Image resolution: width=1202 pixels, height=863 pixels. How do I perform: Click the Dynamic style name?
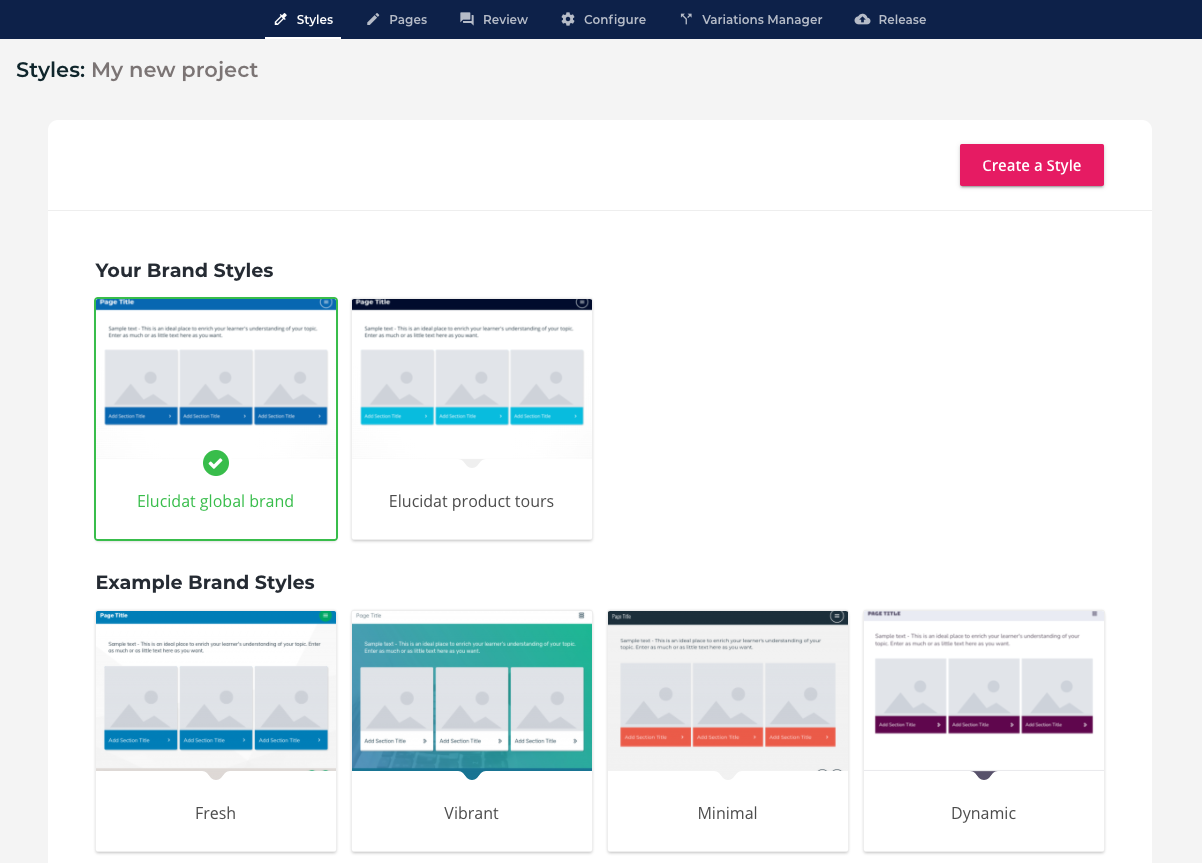point(984,813)
